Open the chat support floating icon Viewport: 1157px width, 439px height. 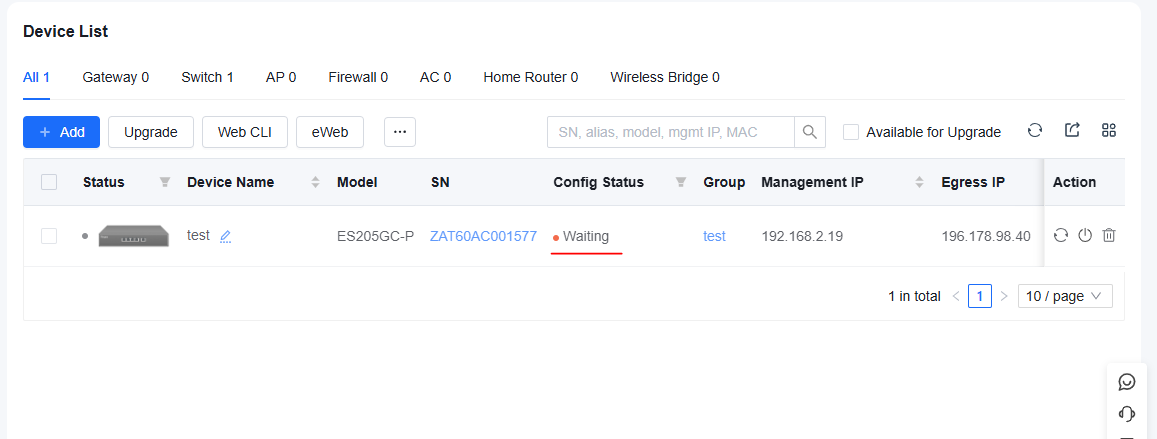pos(1127,381)
